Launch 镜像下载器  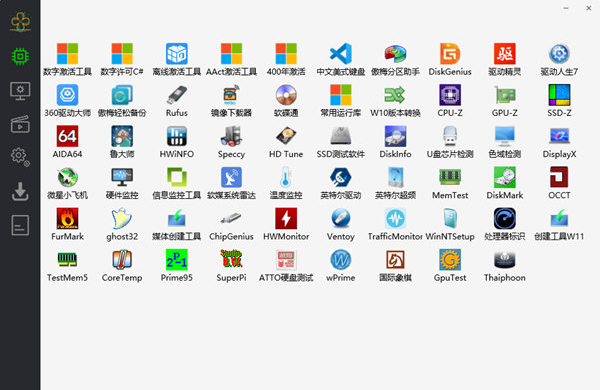click(231, 100)
